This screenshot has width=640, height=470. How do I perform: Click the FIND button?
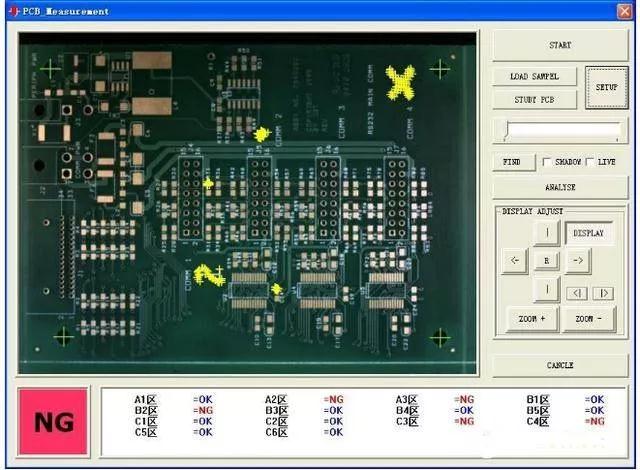(512, 162)
